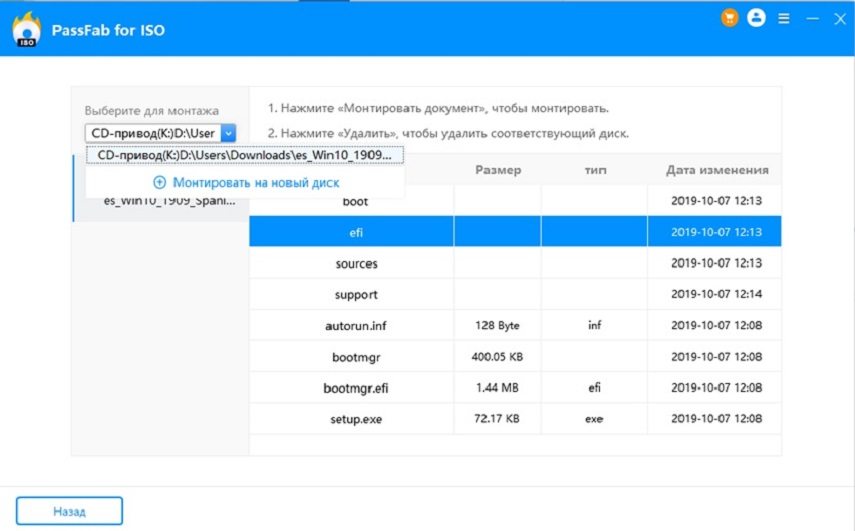This screenshot has width=855, height=531.
Task: Minimize the PassFab window
Action: (x=812, y=18)
